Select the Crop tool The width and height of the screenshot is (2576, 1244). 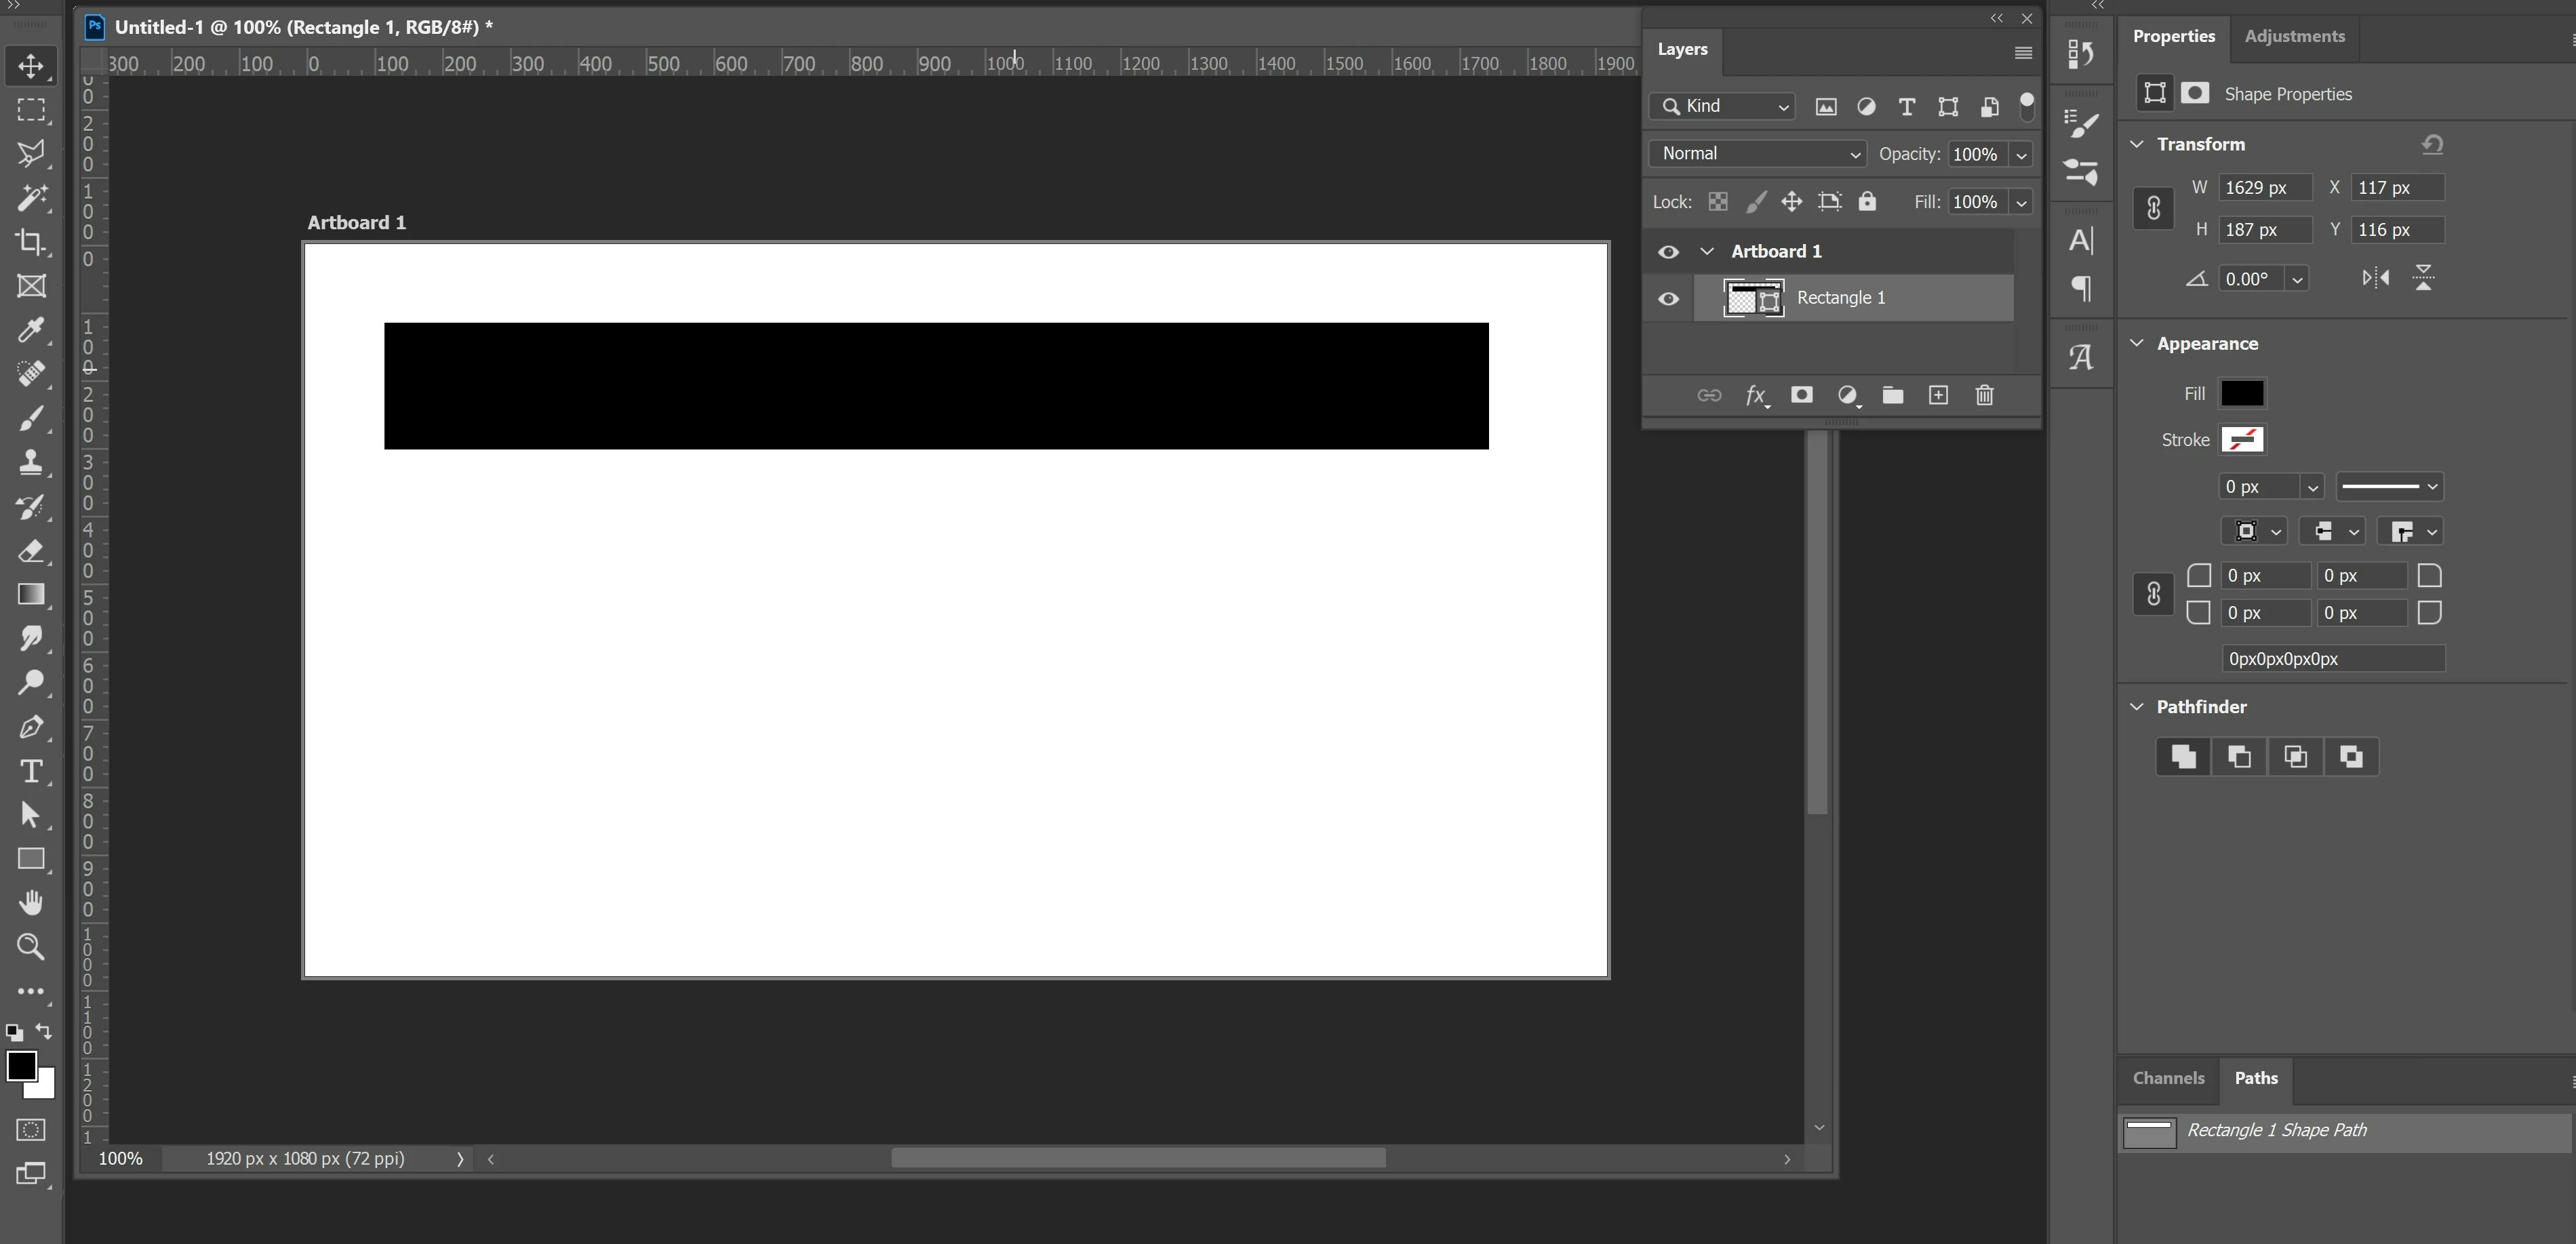[31, 242]
